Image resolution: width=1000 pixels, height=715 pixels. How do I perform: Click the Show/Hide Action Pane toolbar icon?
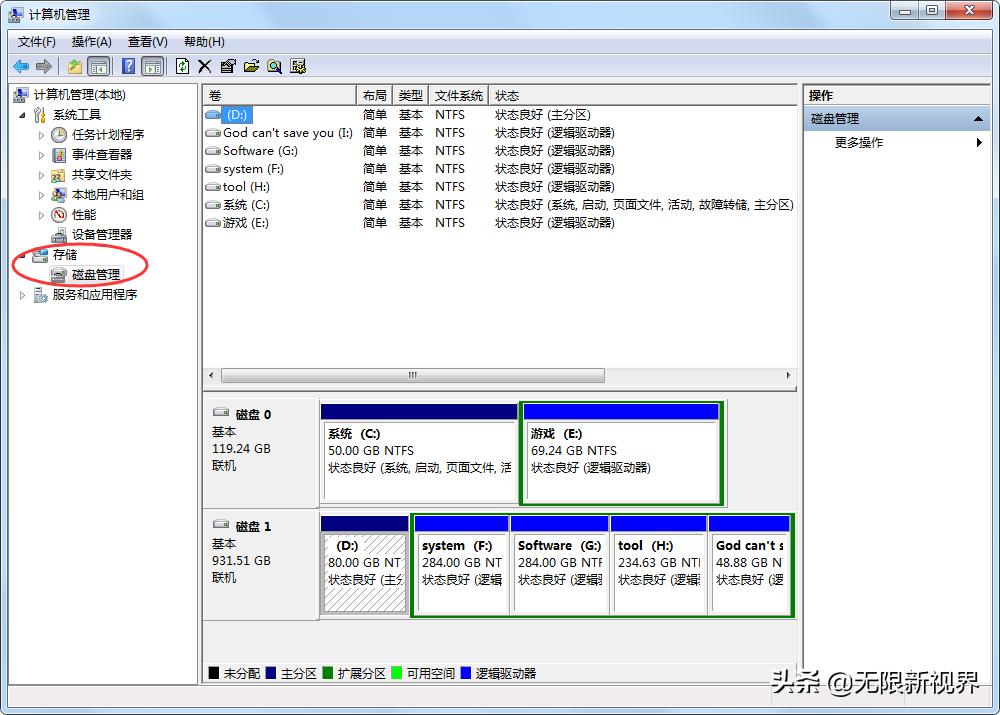tap(153, 66)
